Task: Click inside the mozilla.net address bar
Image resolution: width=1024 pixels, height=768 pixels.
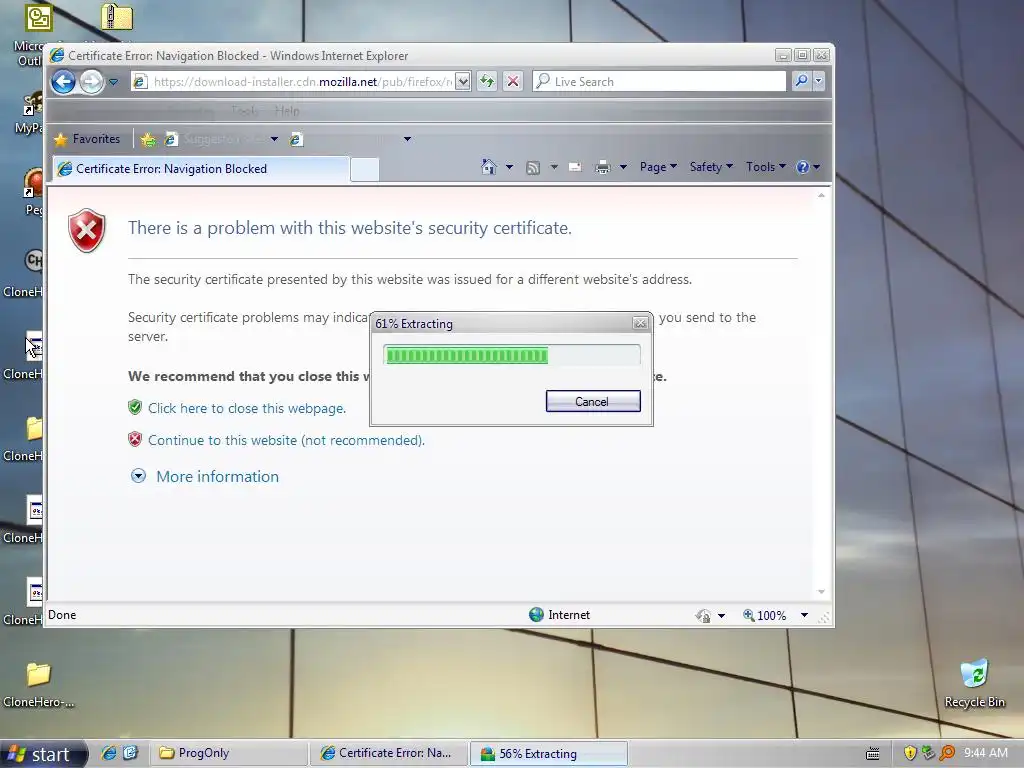Action: pos(294,82)
